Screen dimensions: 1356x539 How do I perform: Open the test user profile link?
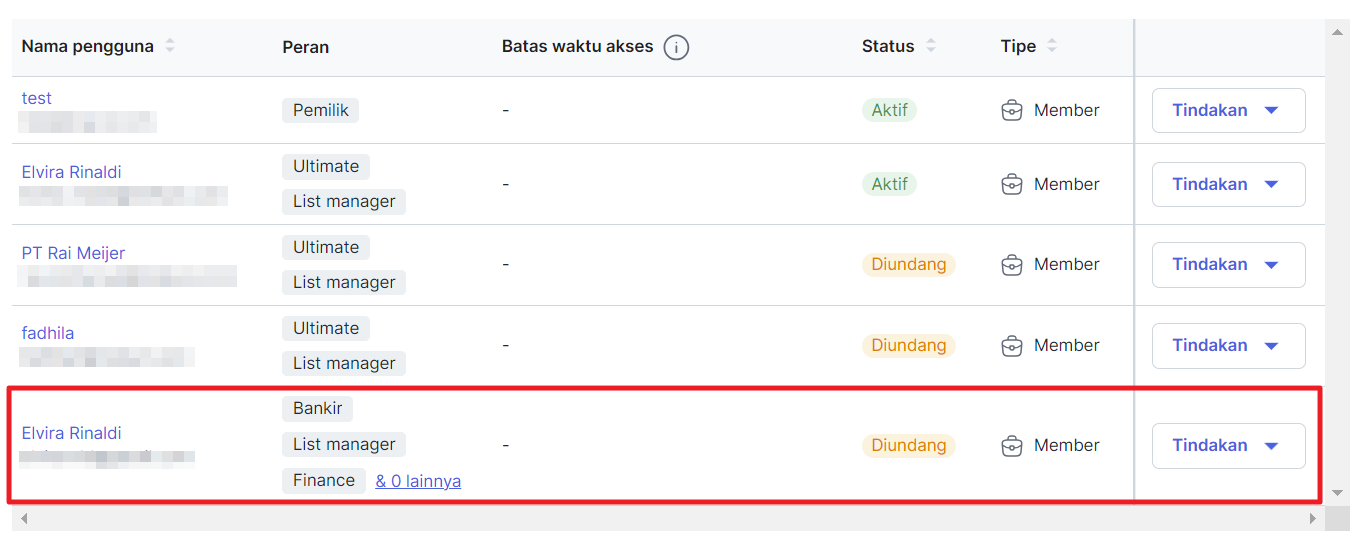pos(37,98)
